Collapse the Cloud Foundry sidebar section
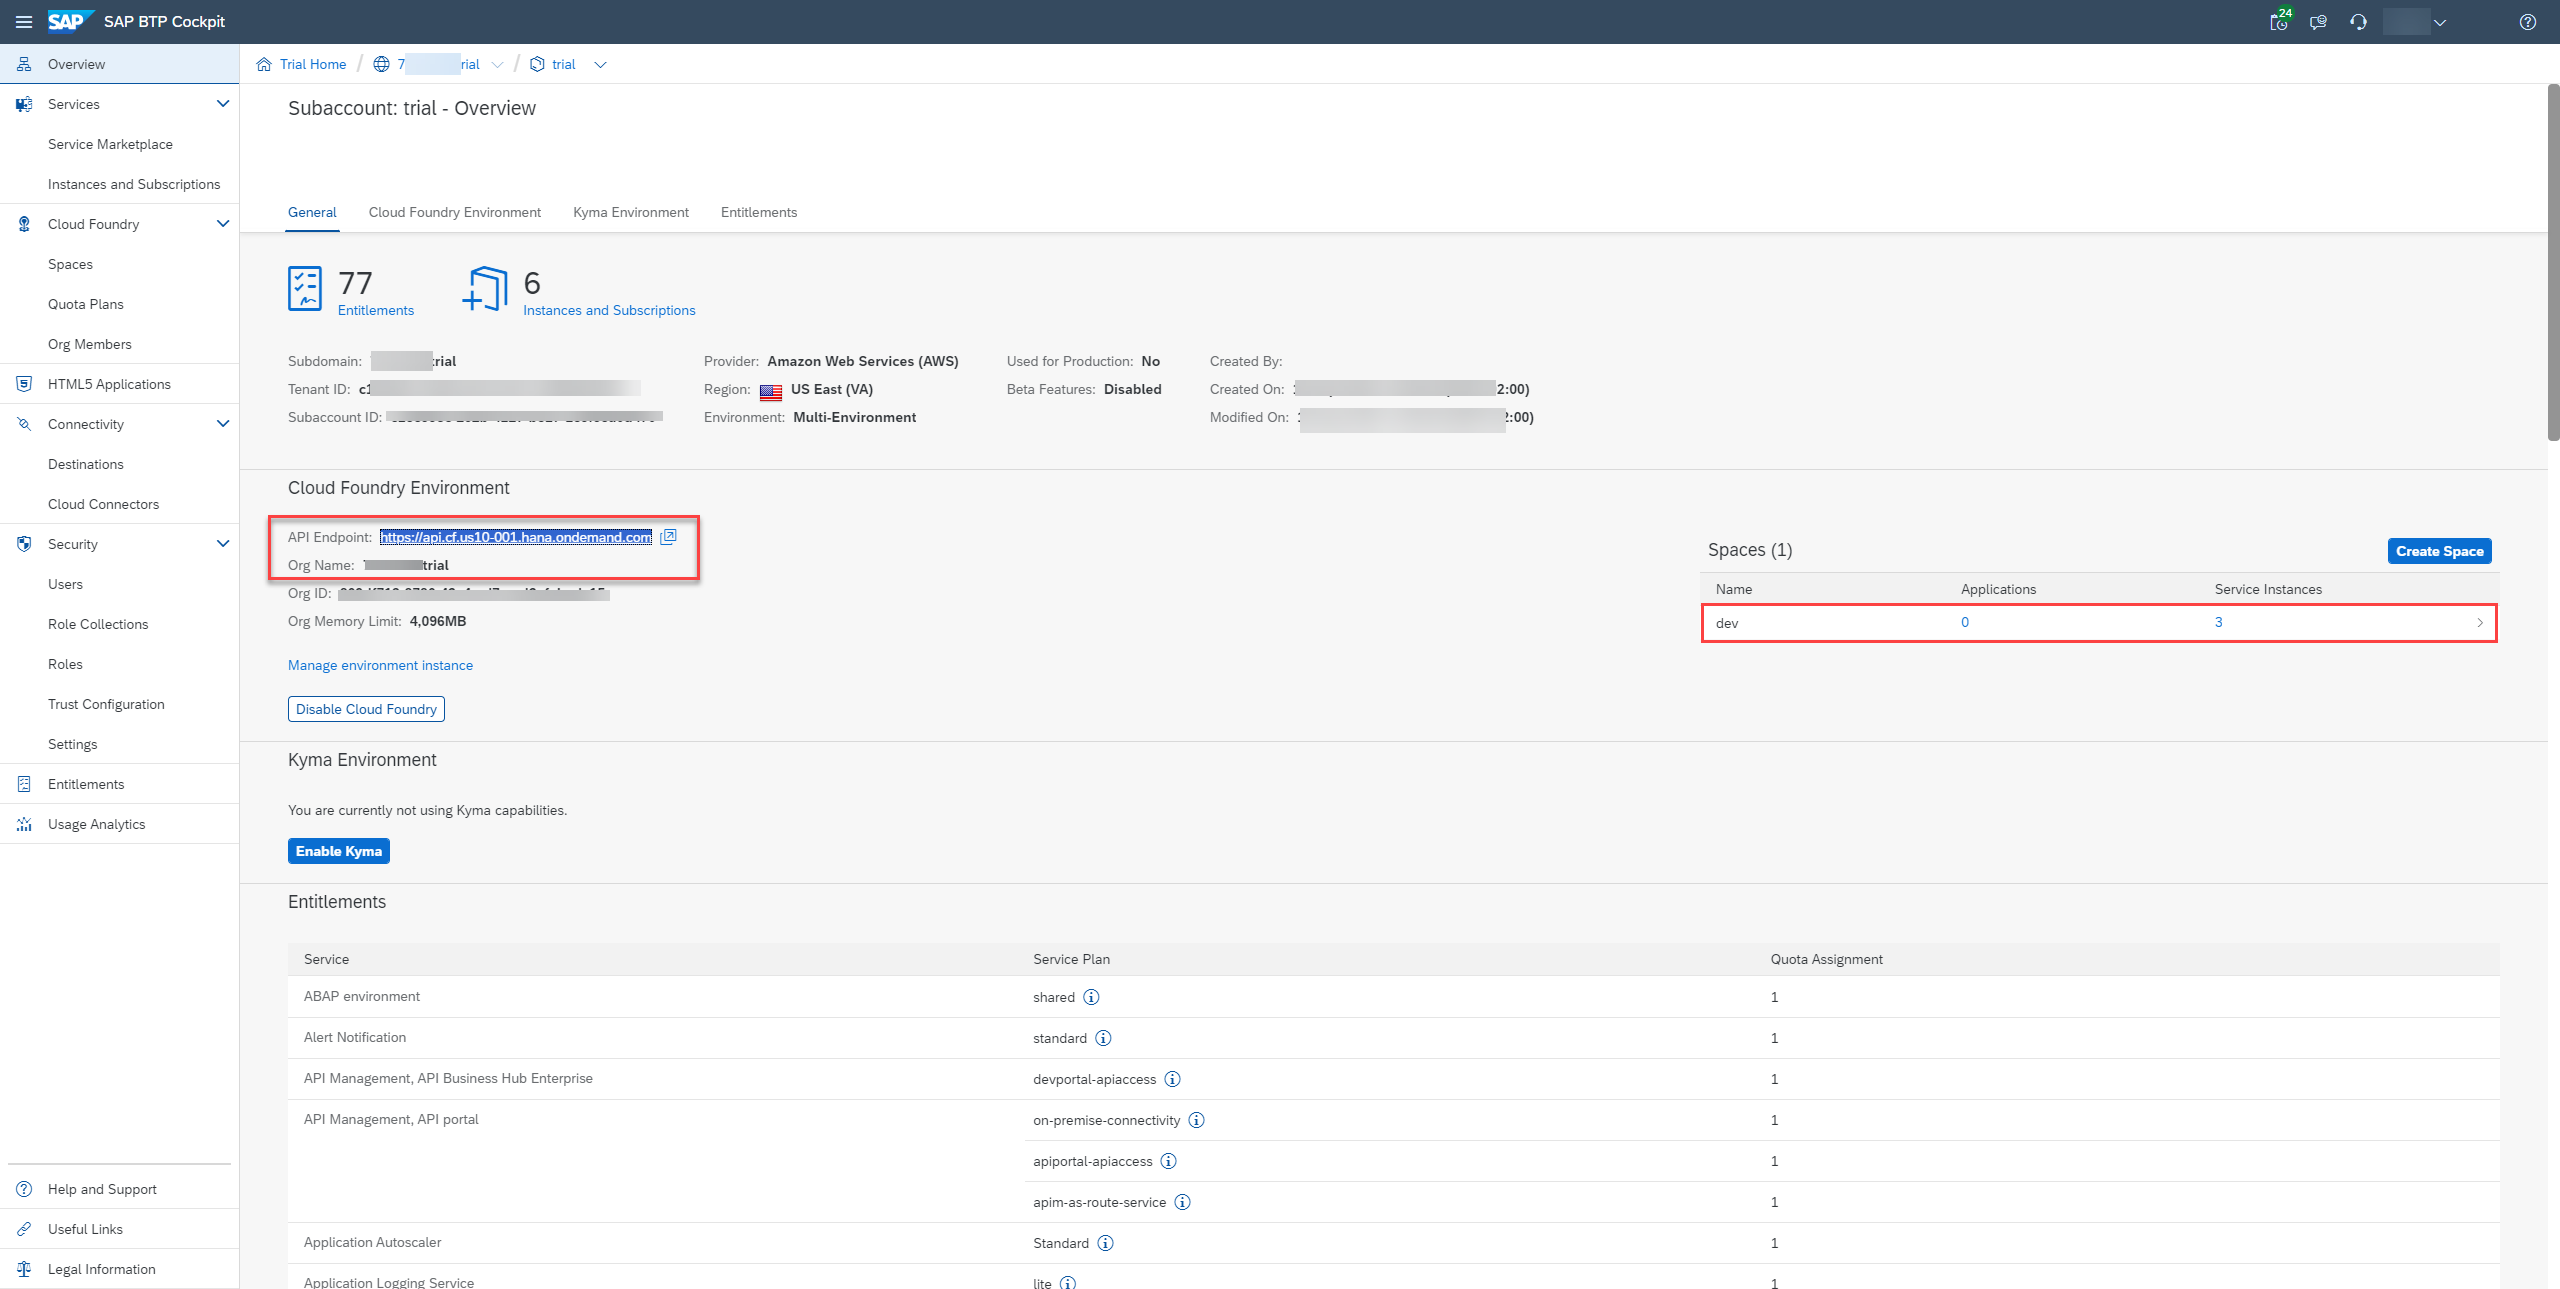 click(x=223, y=224)
